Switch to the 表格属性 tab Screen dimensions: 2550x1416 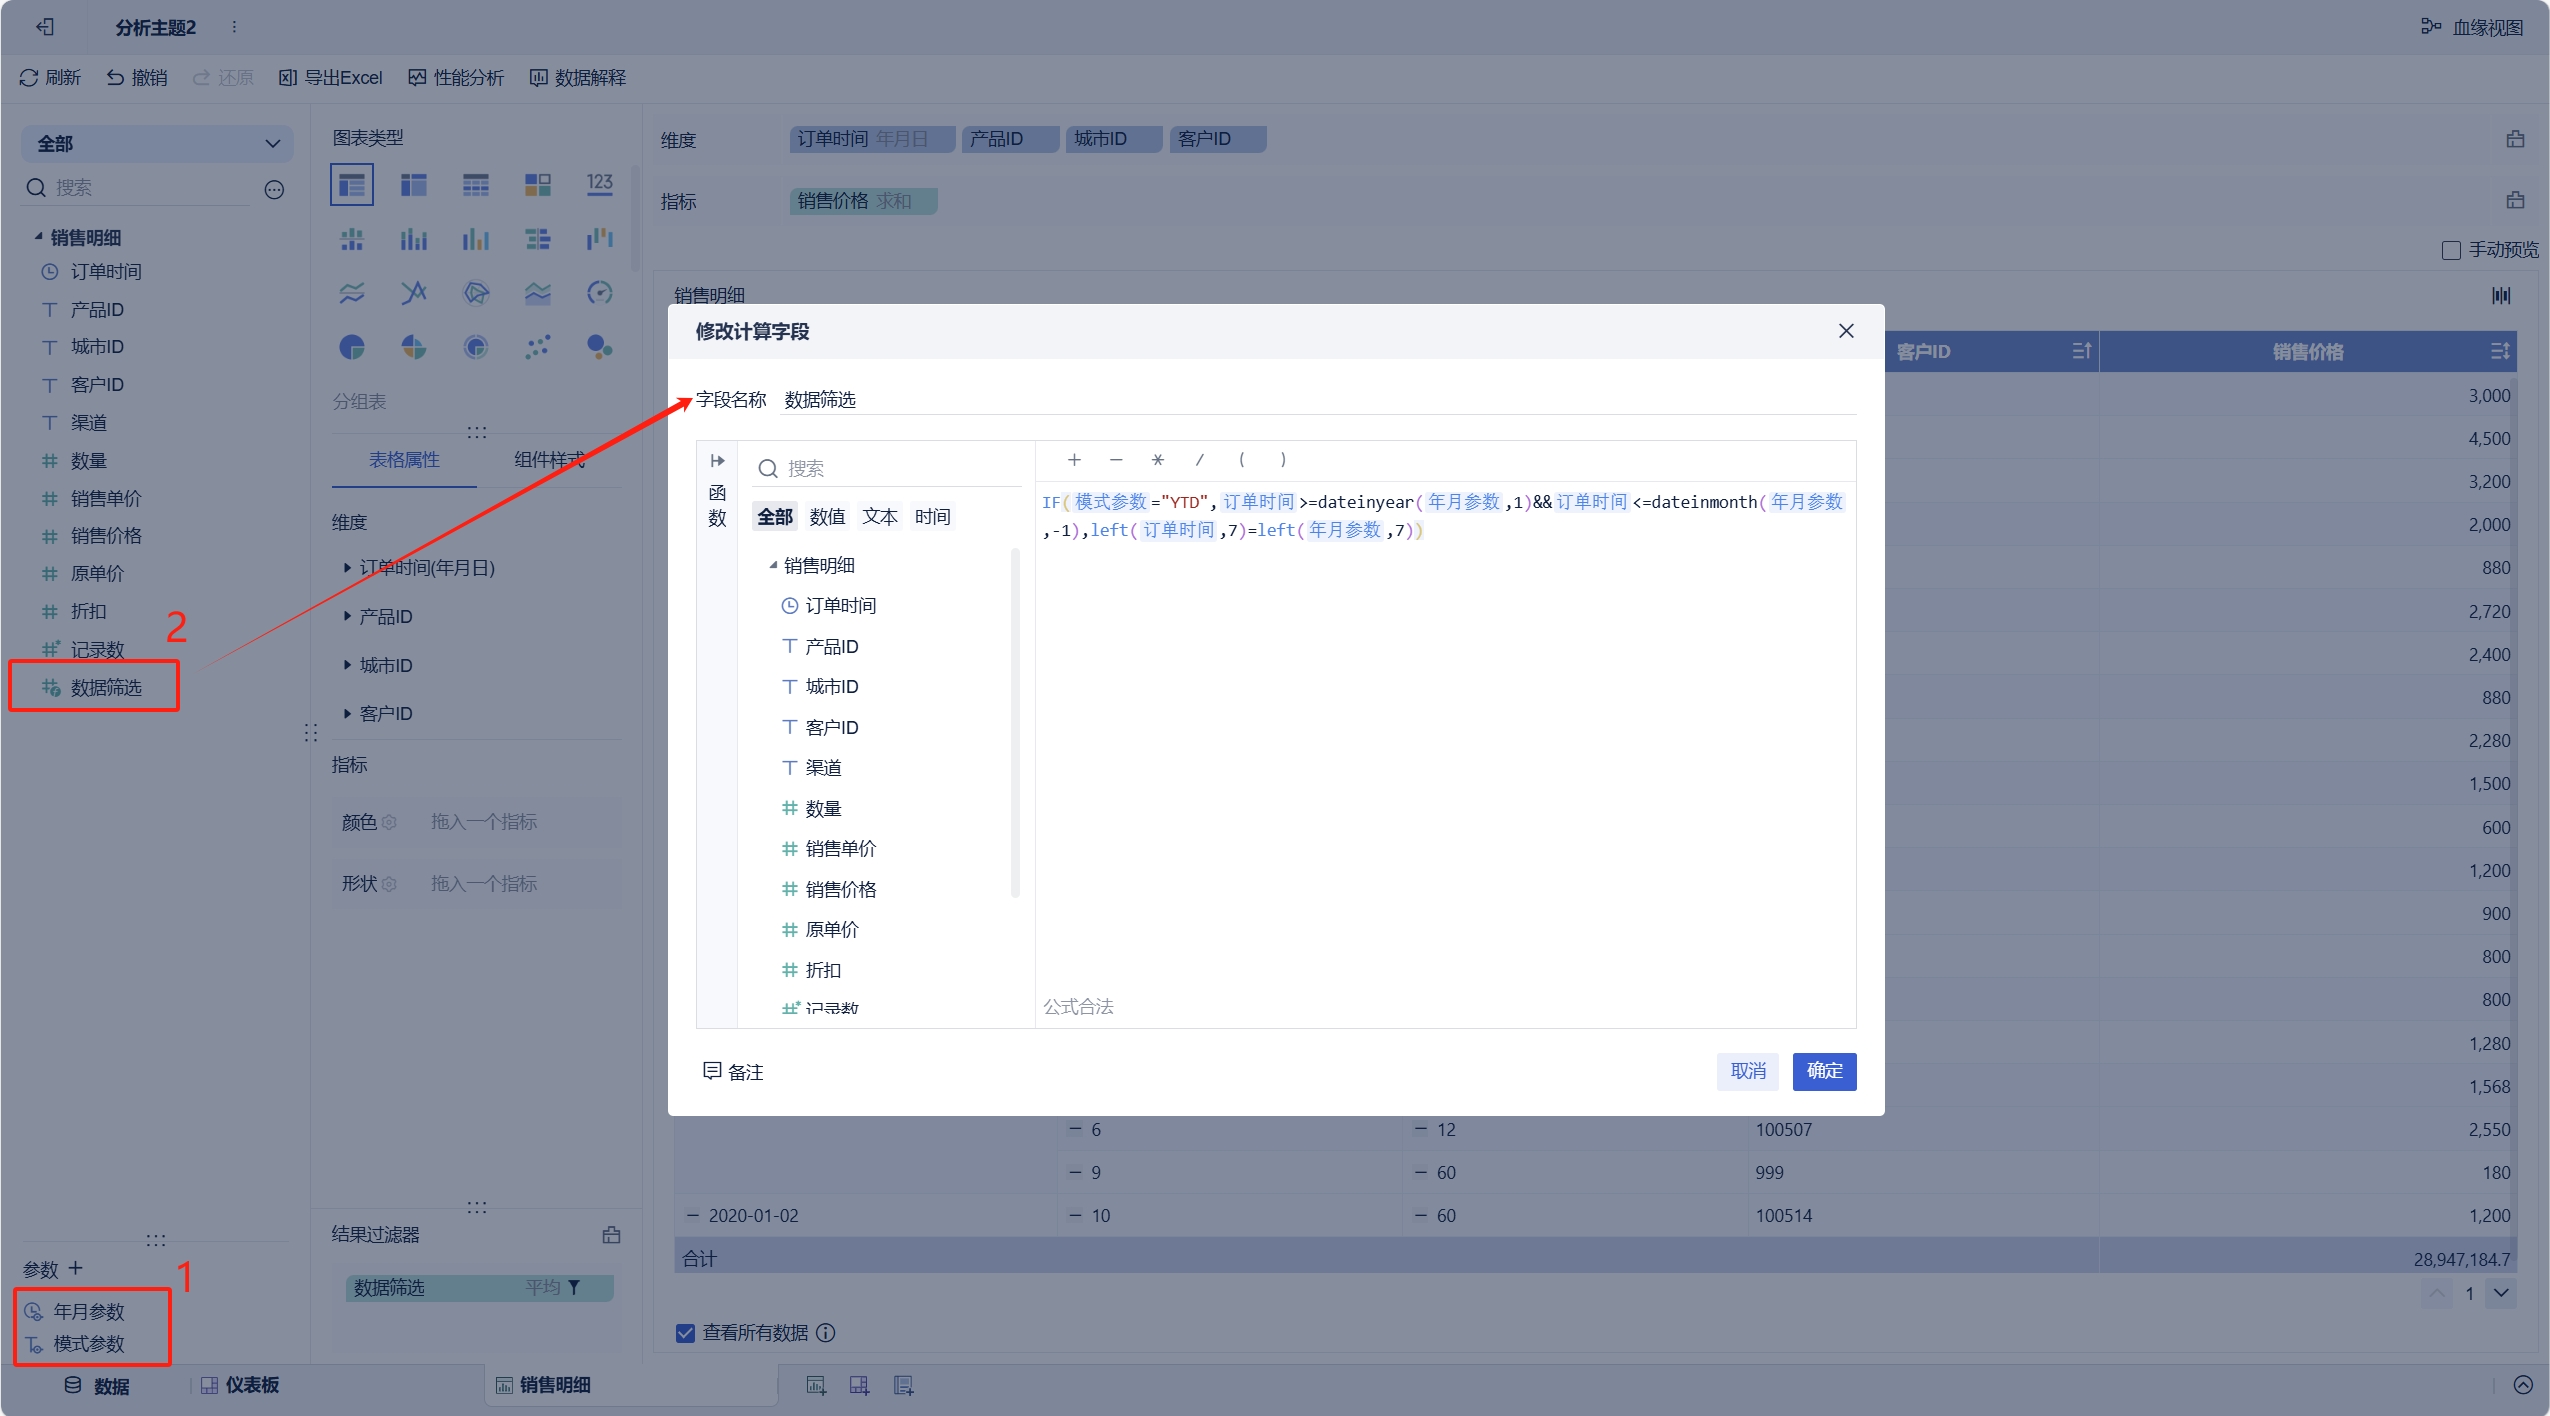(404, 460)
